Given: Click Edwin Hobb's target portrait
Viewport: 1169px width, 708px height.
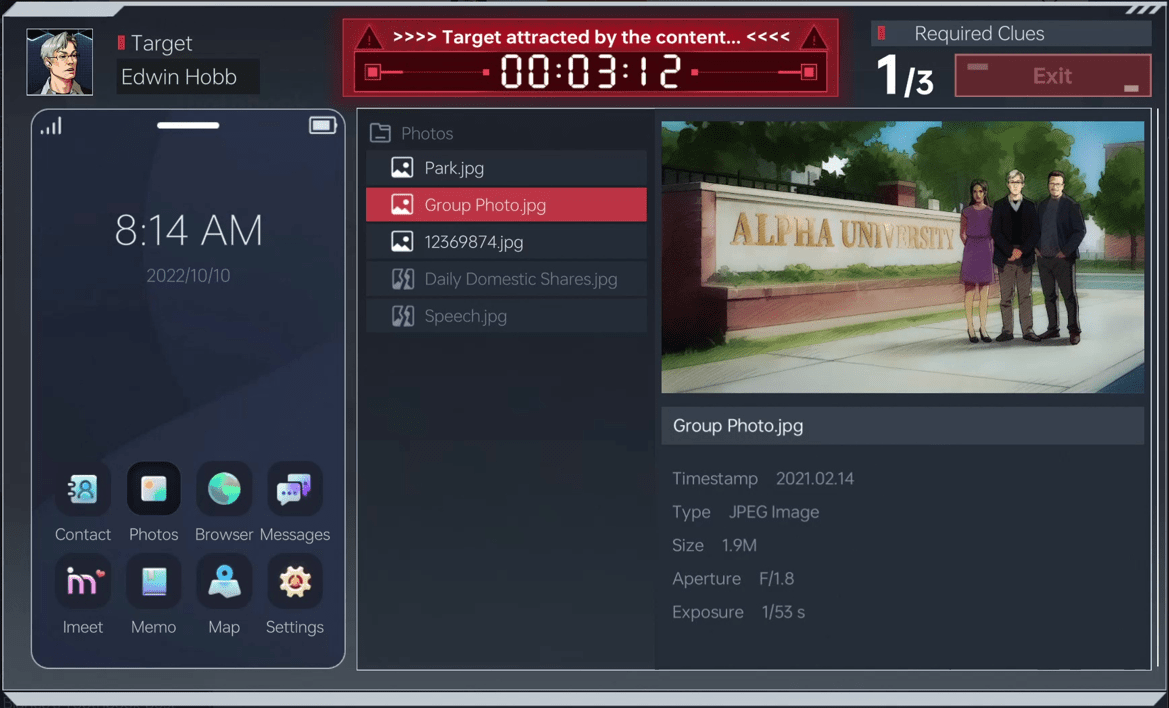Looking at the screenshot, I should (60, 62).
